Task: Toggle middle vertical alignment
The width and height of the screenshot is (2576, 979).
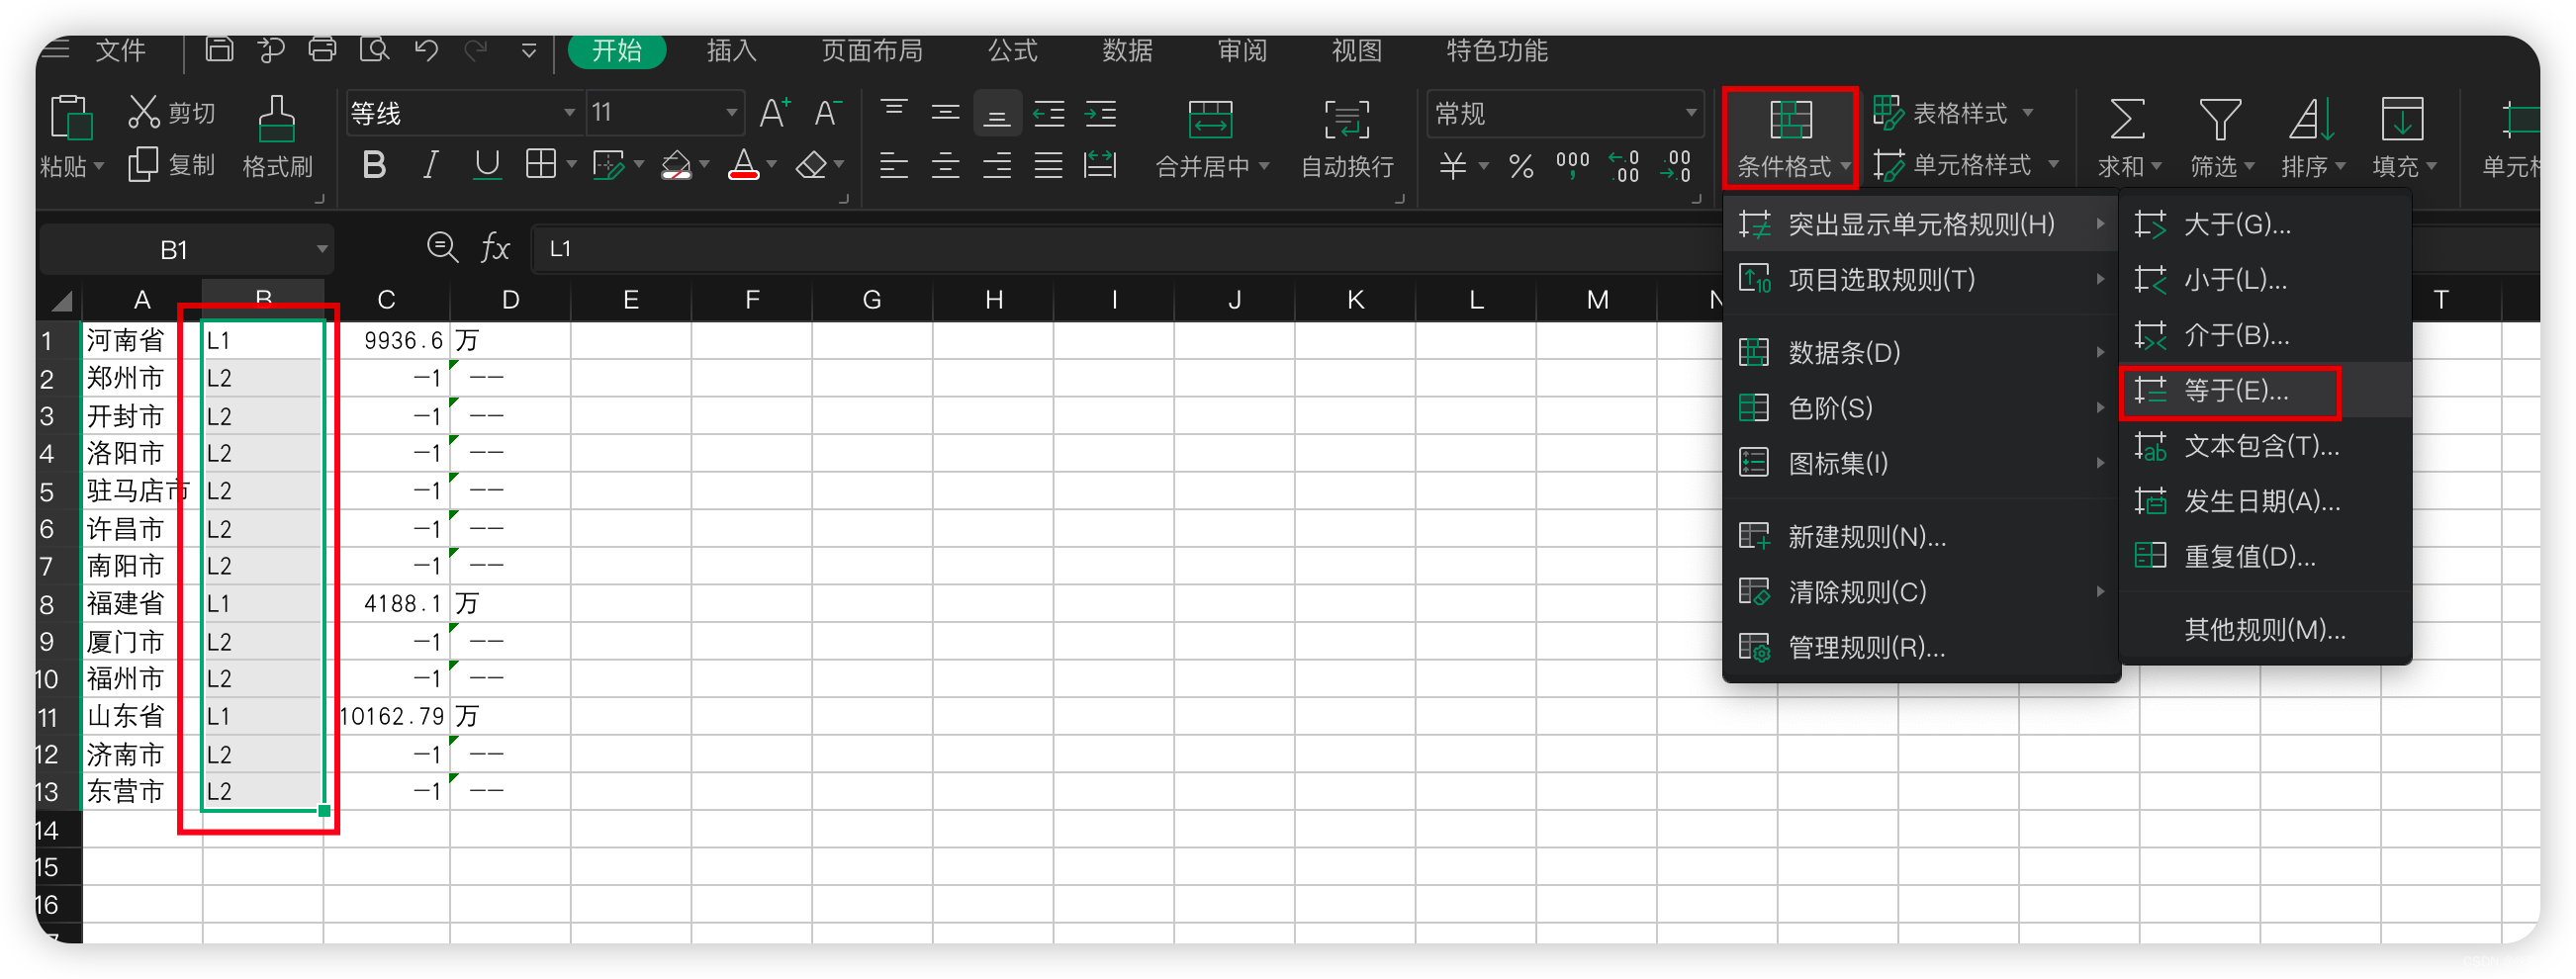Action: pyautogui.click(x=945, y=113)
